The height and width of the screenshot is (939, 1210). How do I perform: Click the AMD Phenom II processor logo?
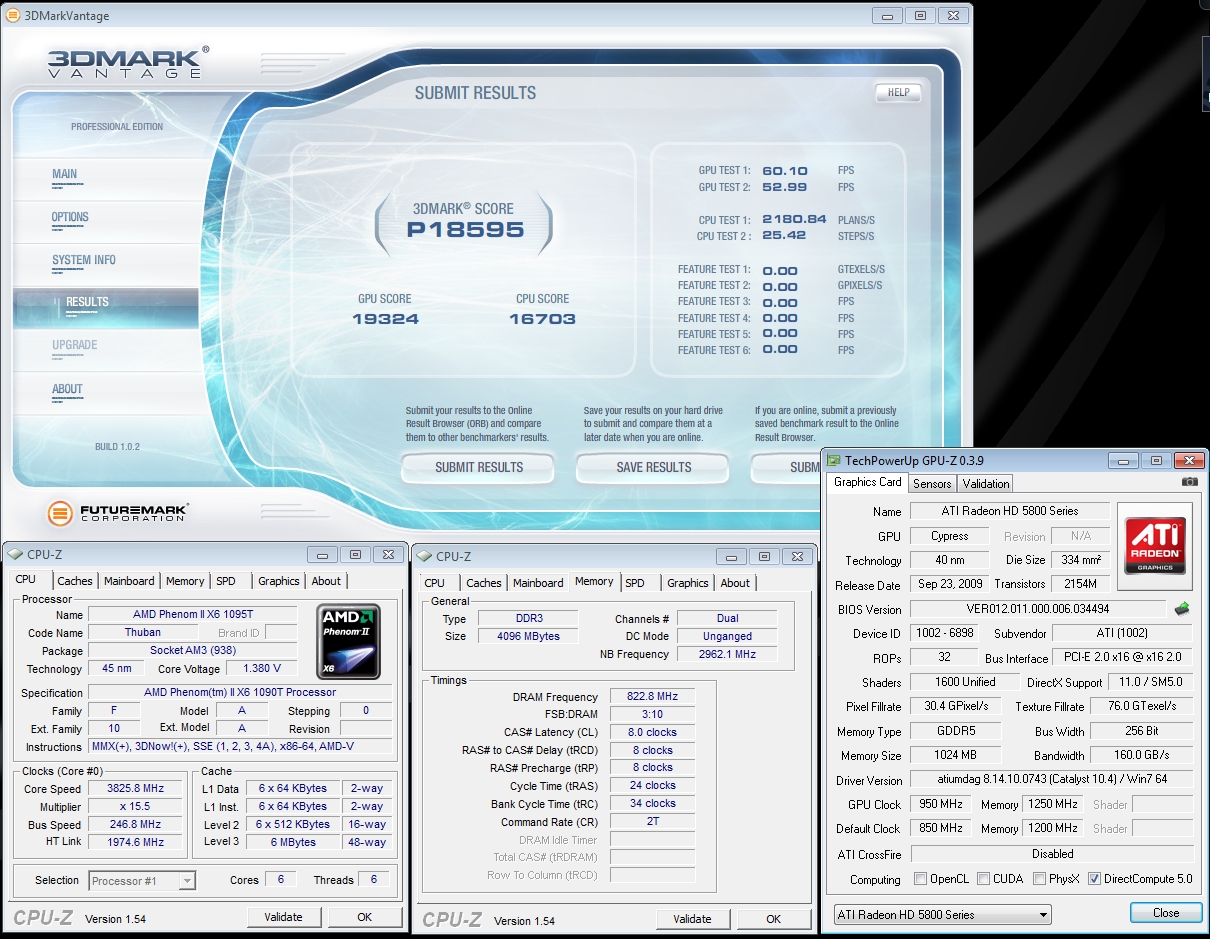coord(348,642)
